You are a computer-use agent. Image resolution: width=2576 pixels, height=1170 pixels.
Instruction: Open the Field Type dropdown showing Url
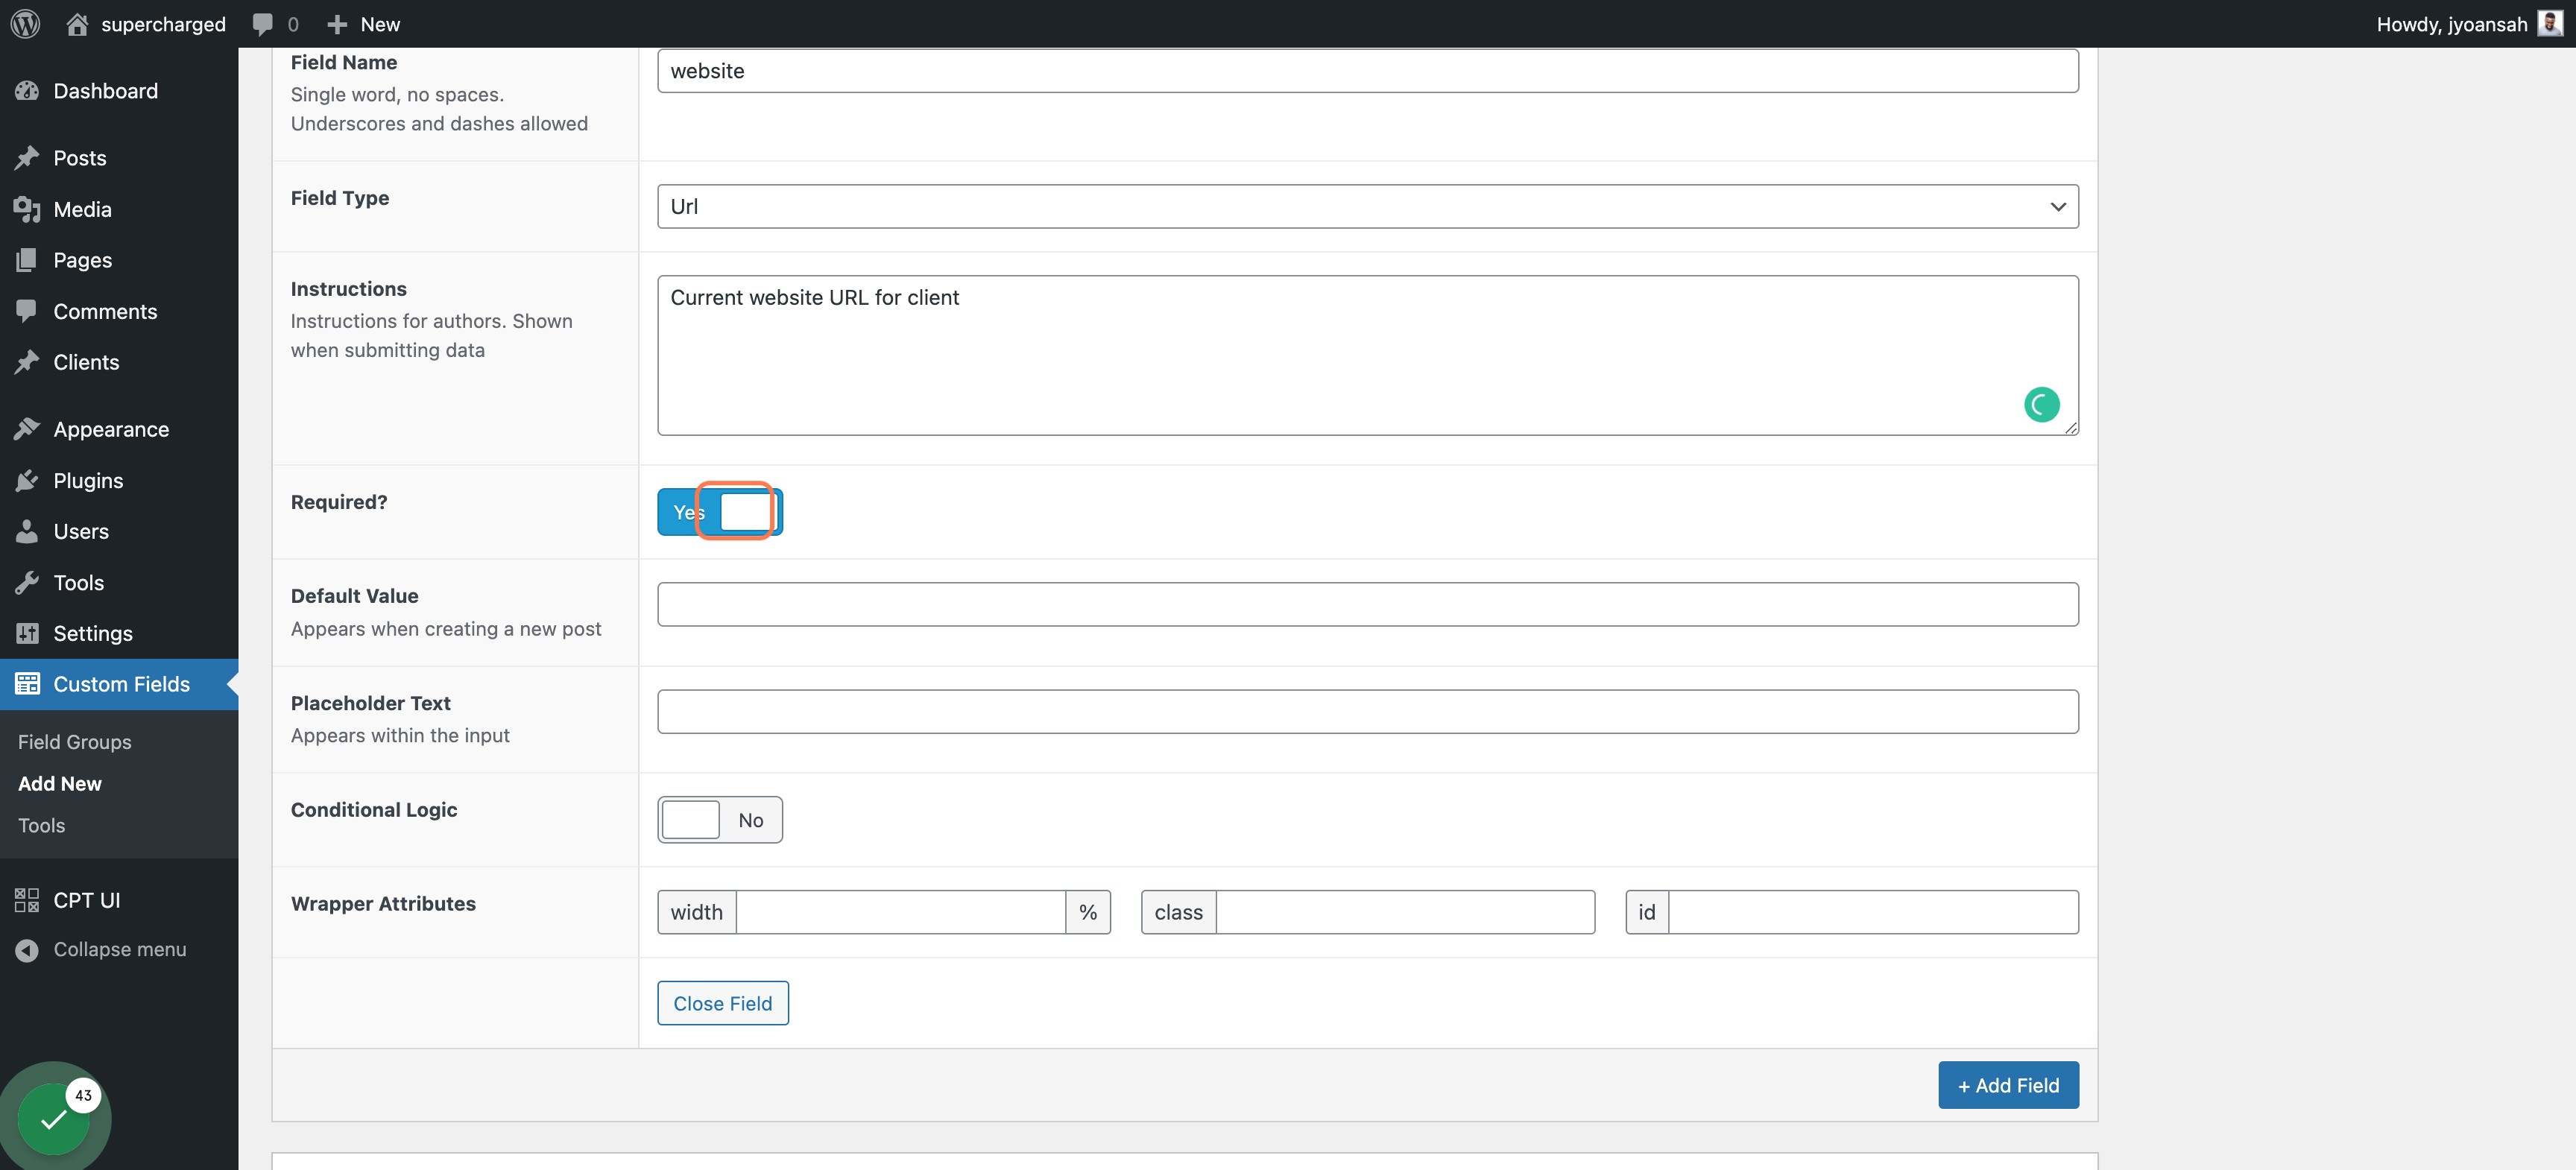coord(1367,206)
